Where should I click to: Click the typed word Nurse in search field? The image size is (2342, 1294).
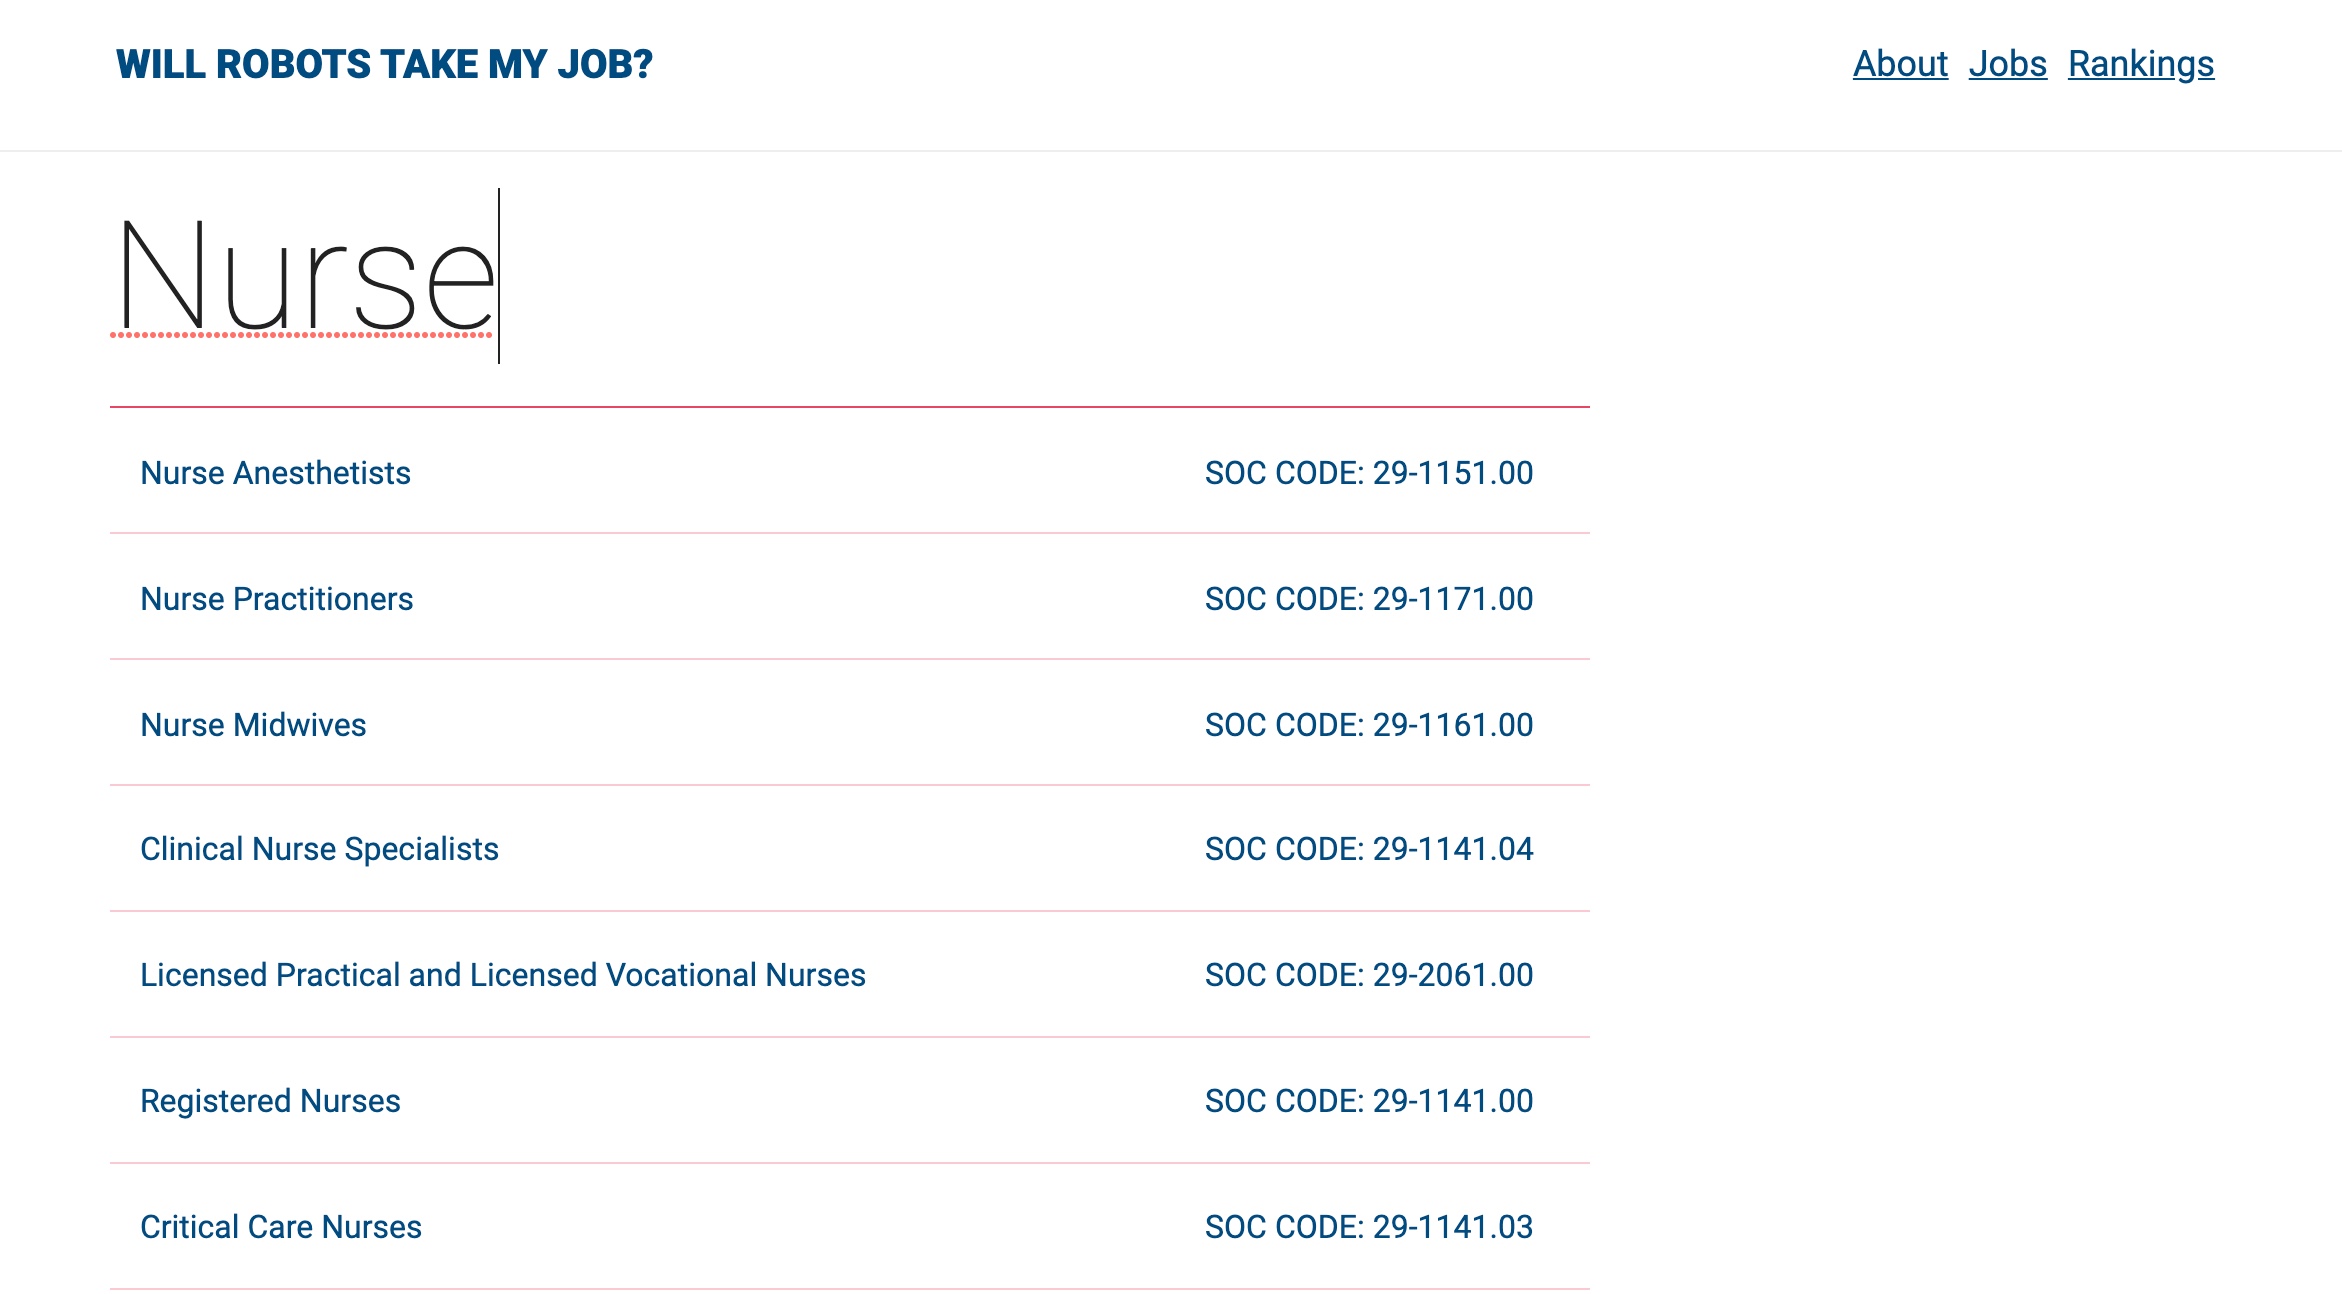coord(305,276)
